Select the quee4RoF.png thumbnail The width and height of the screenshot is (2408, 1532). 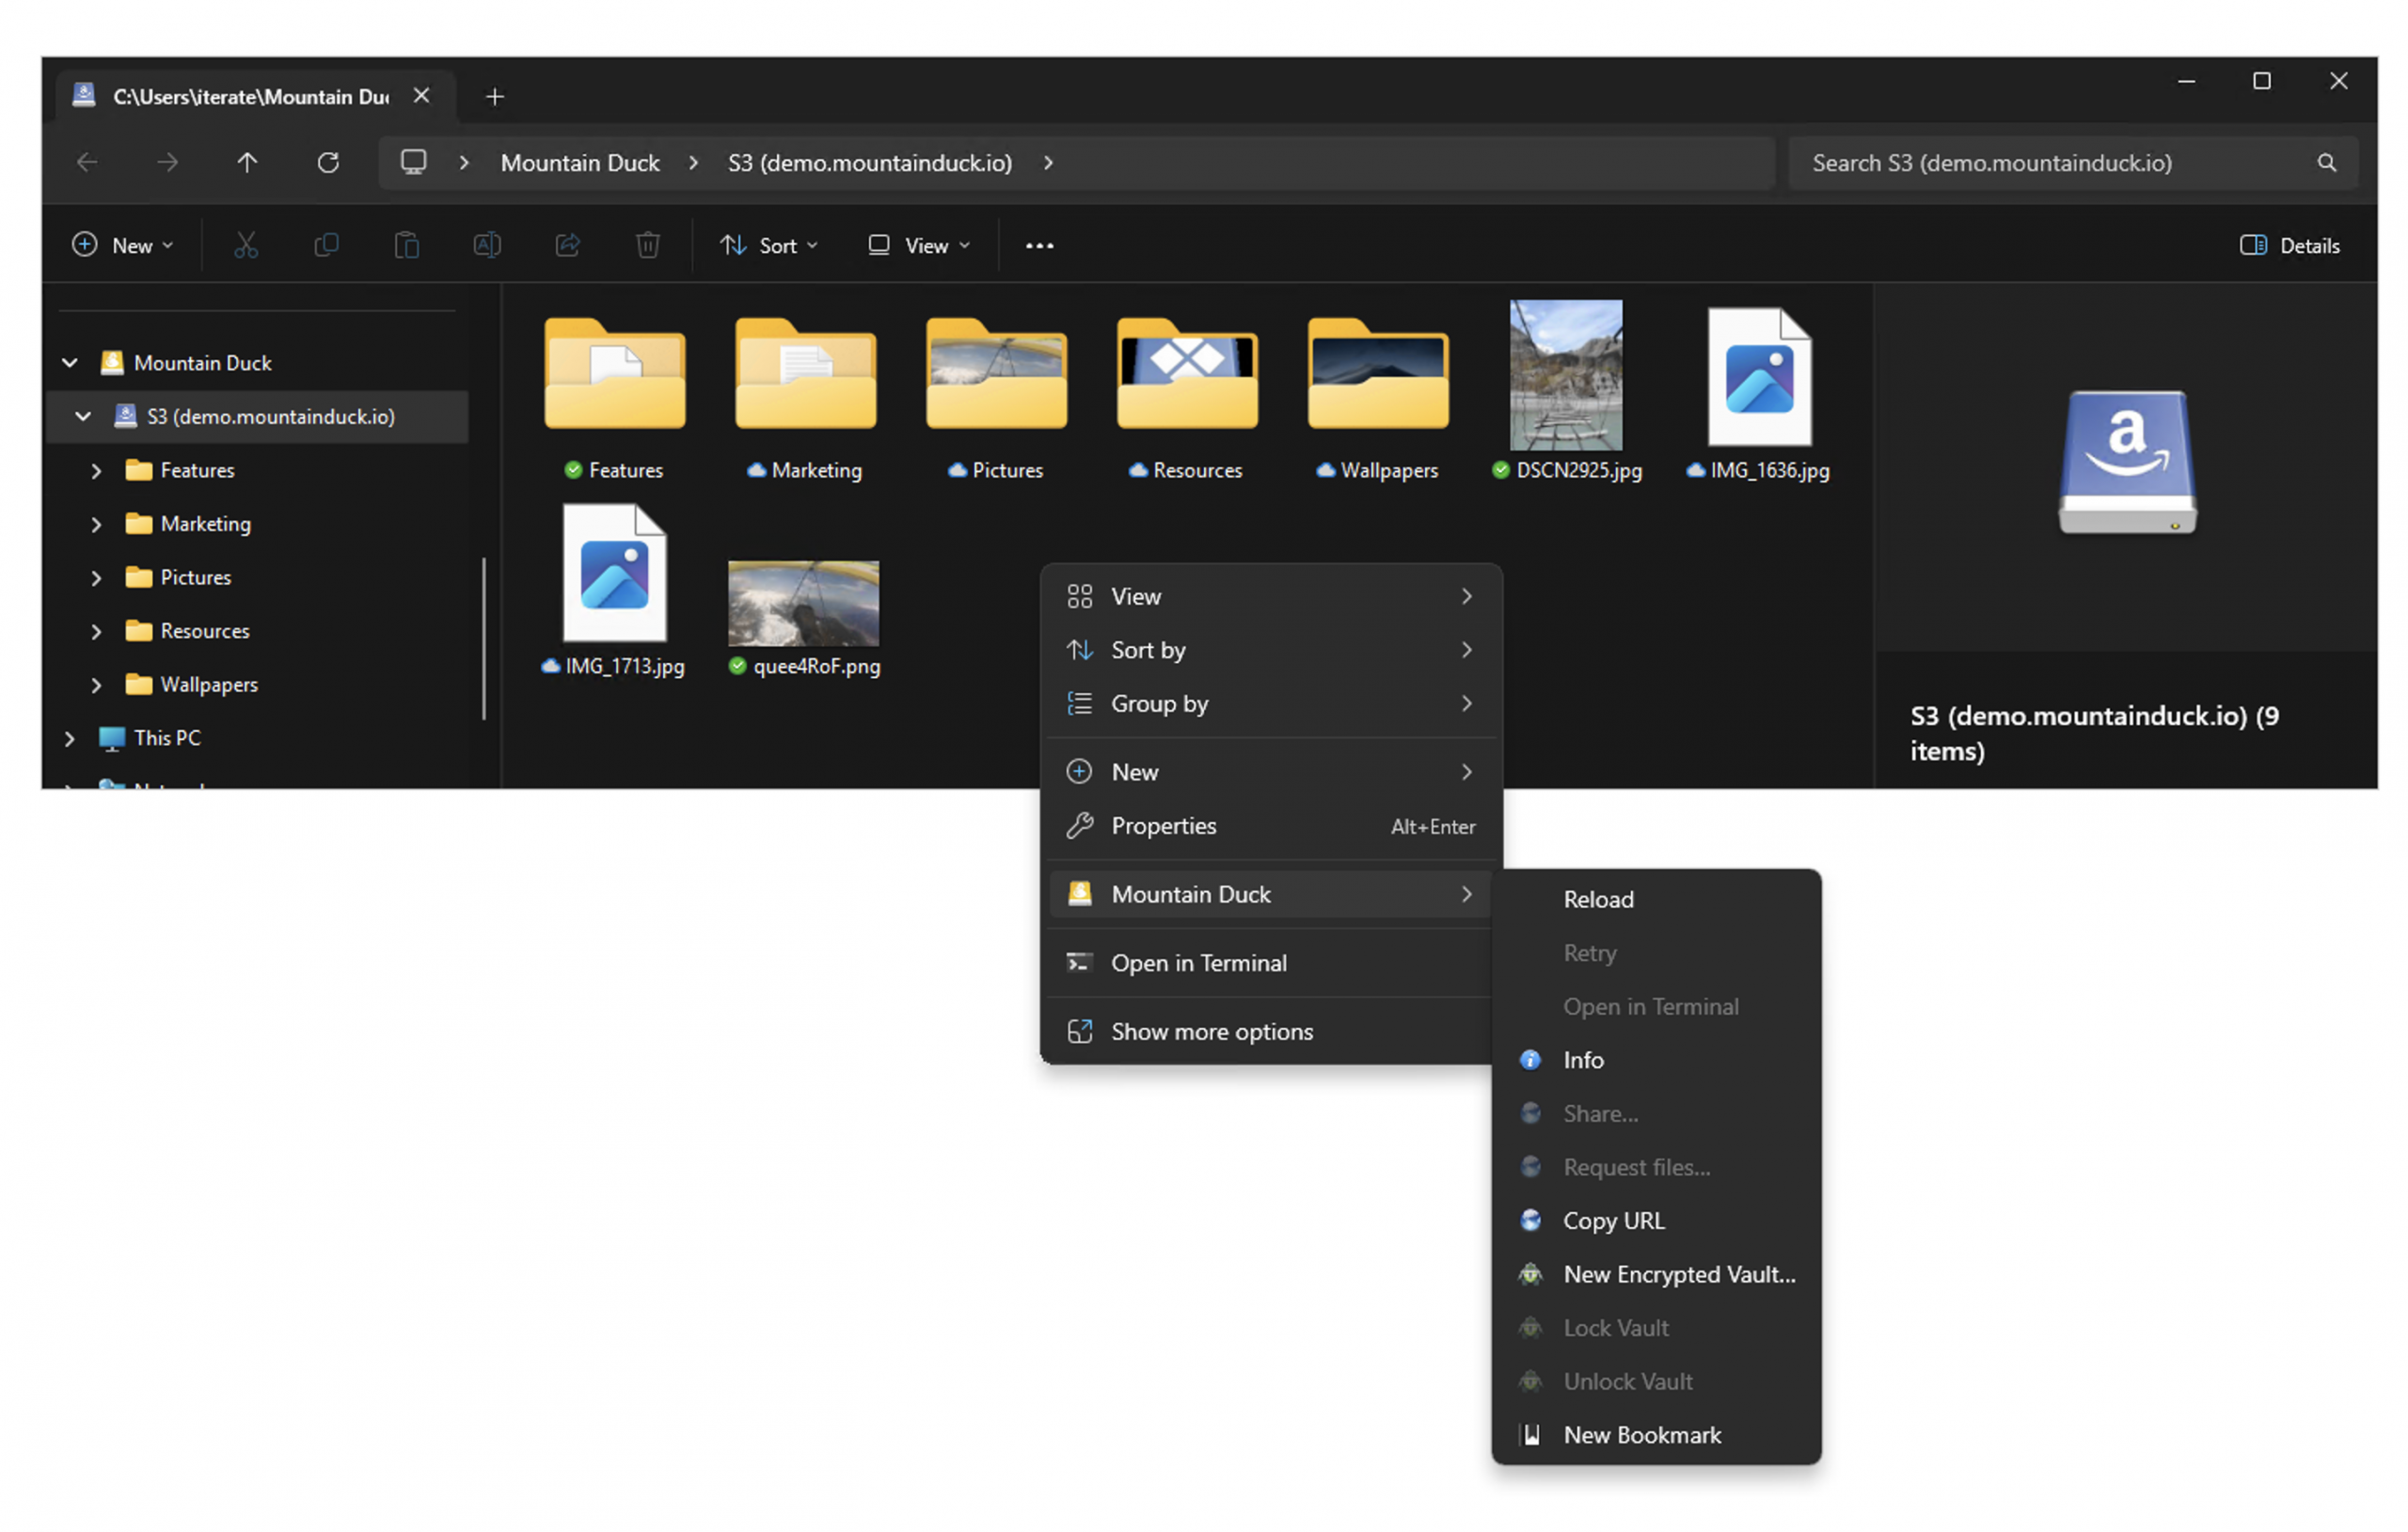click(x=804, y=603)
